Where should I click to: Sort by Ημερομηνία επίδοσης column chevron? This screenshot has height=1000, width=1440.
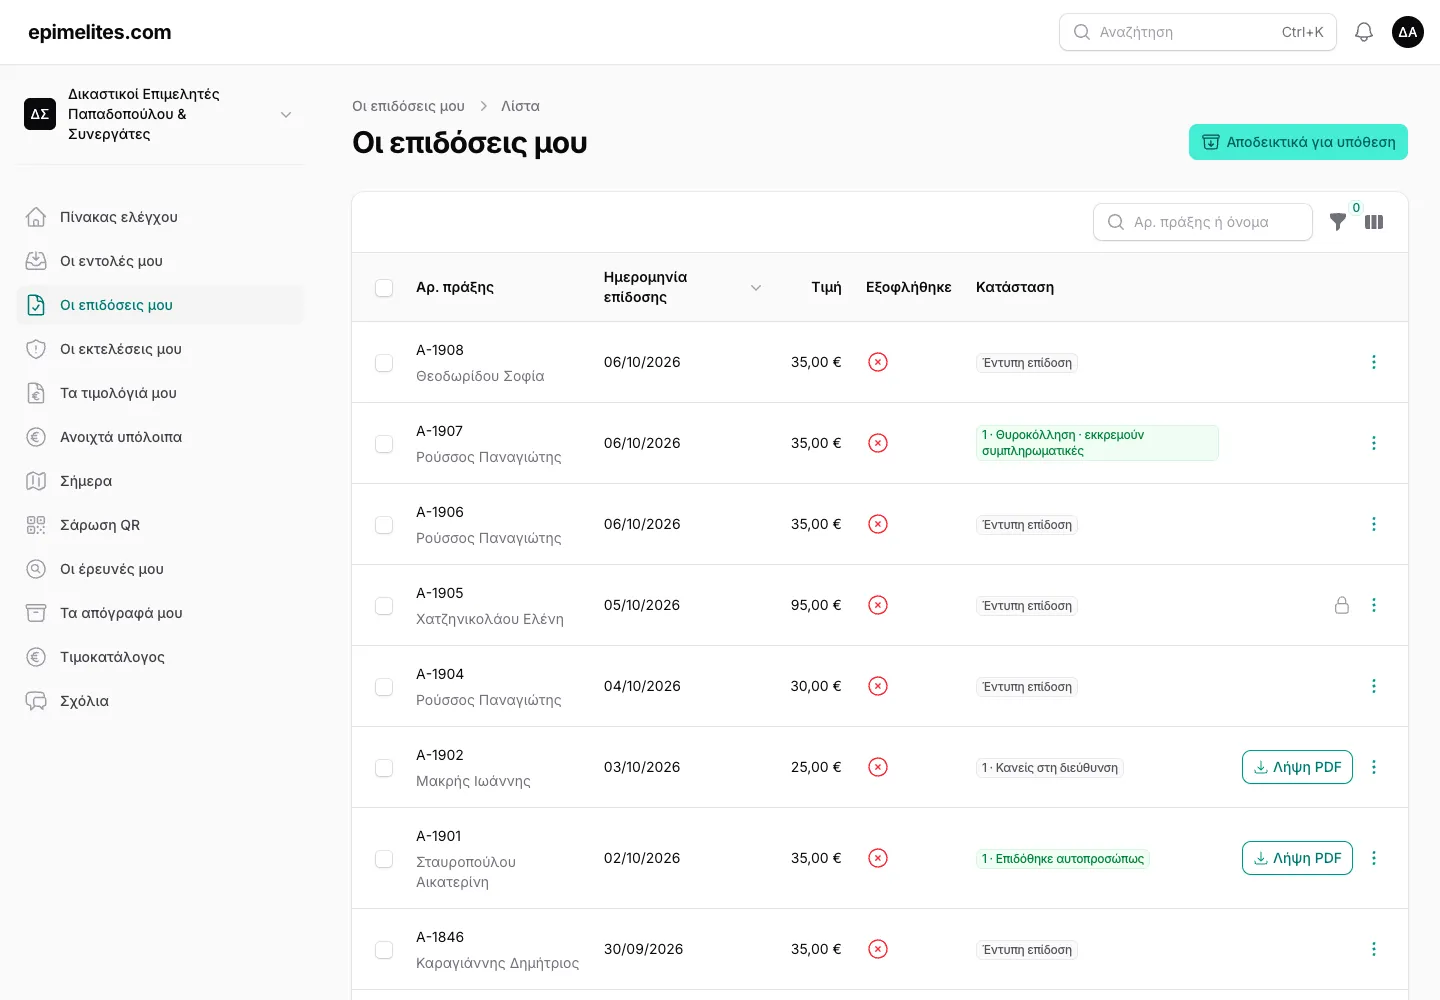tap(756, 288)
